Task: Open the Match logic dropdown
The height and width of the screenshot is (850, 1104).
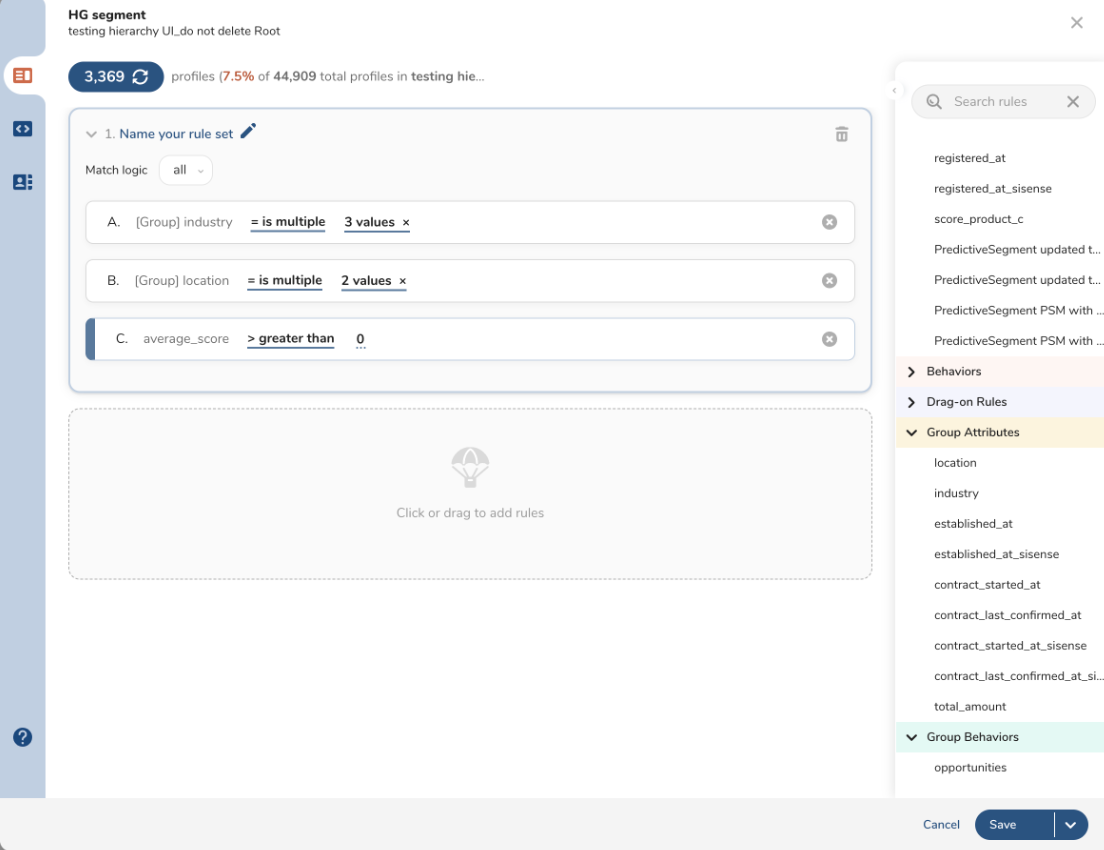Action: pyautogui.click(x=186, y=170)
